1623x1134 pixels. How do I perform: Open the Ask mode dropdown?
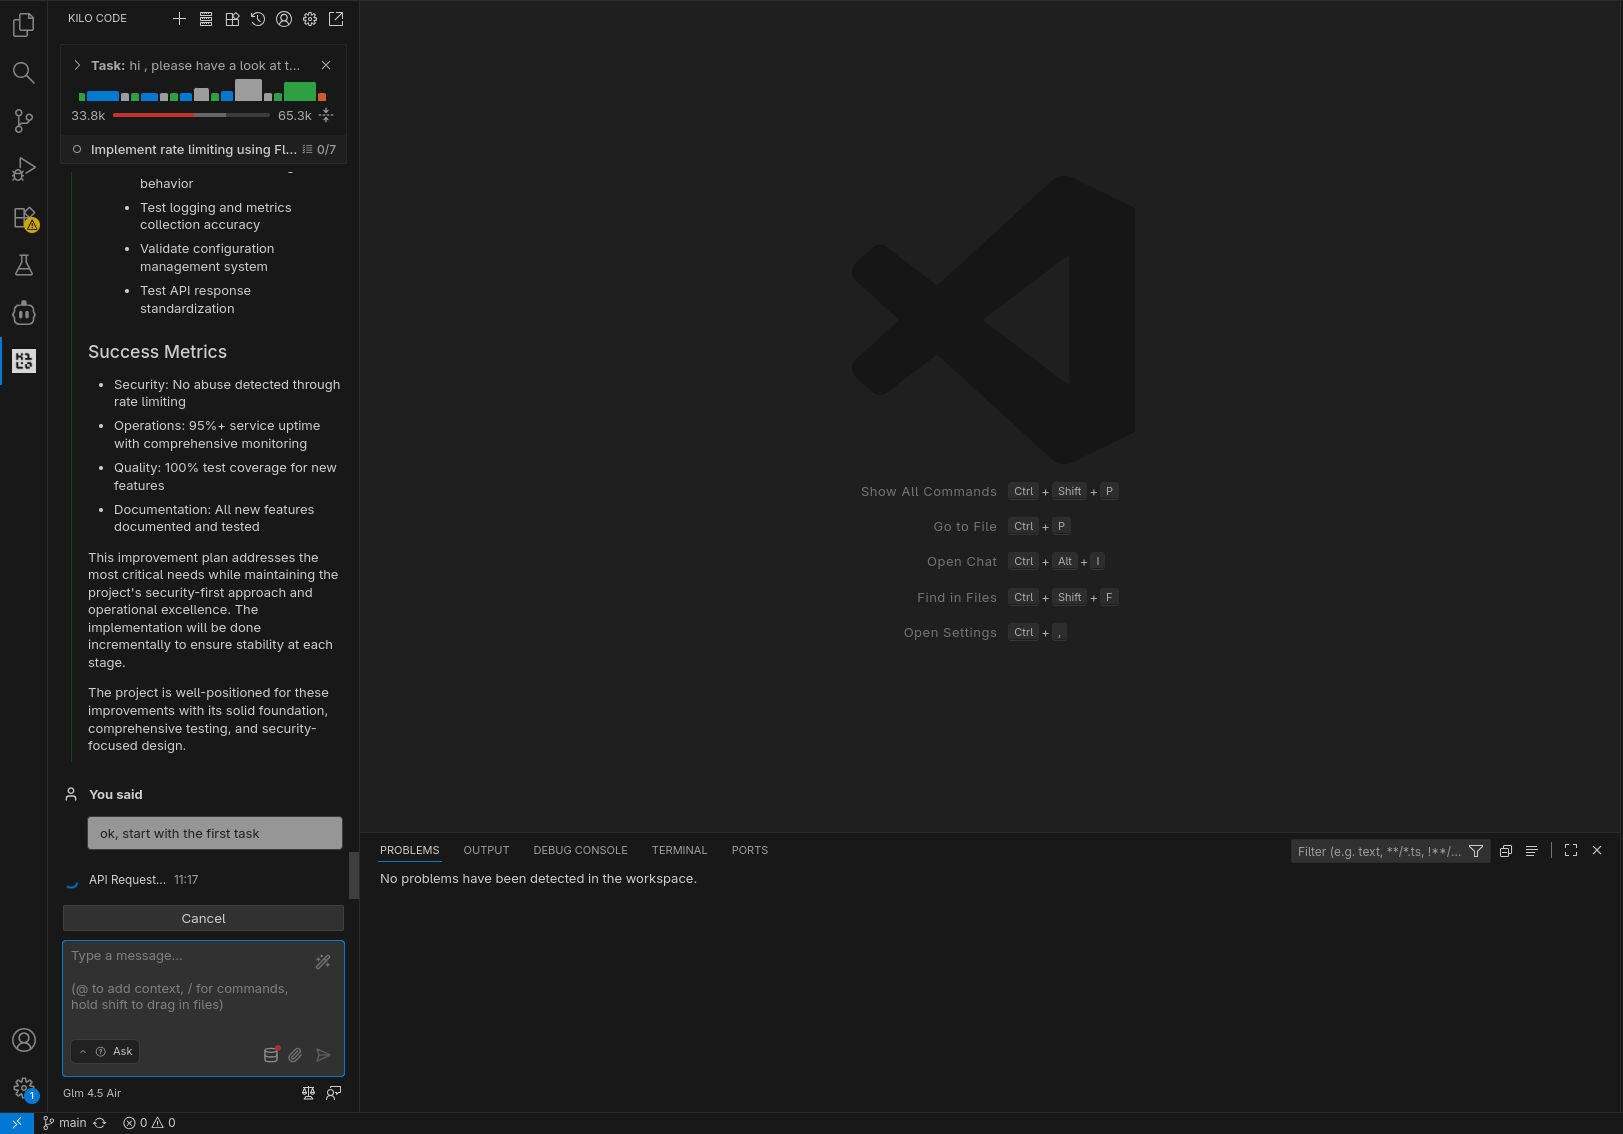[x=105, y=1052]
